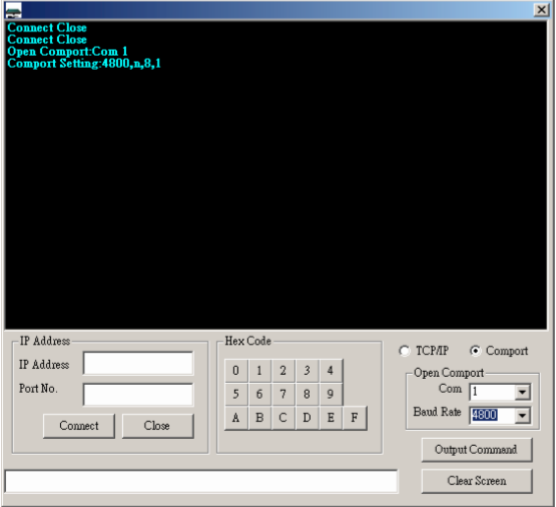Click the Connect button

click(79, 426)
